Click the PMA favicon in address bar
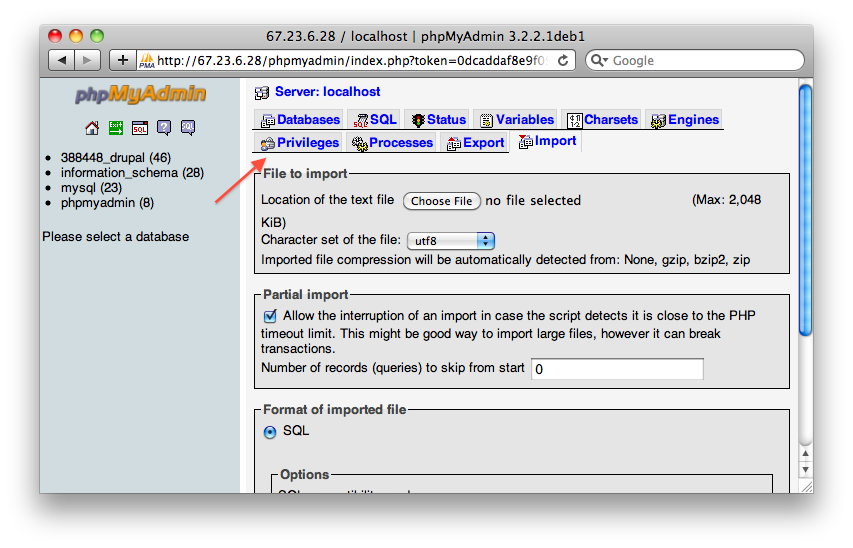Image resolution: width=853 pixels, height=548 pixels. [147, 60]
